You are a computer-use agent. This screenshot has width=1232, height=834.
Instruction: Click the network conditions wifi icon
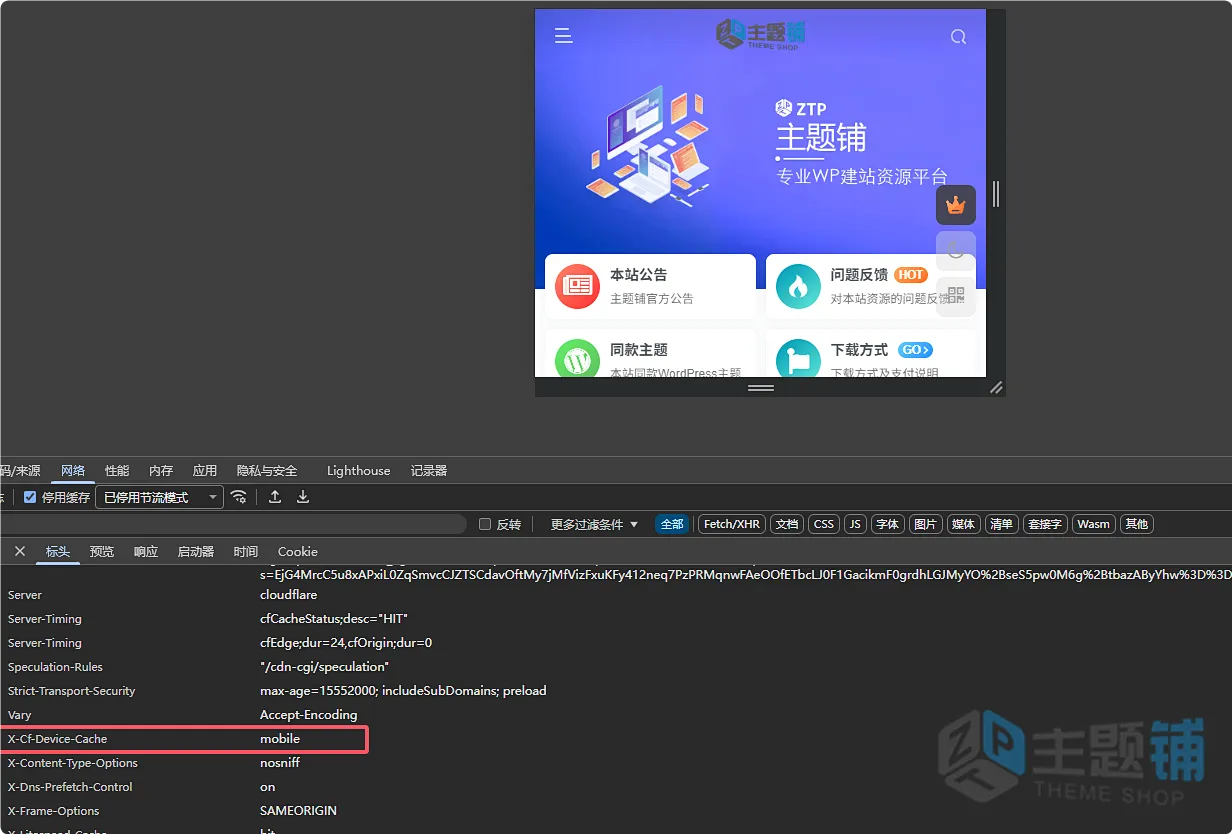238,497
